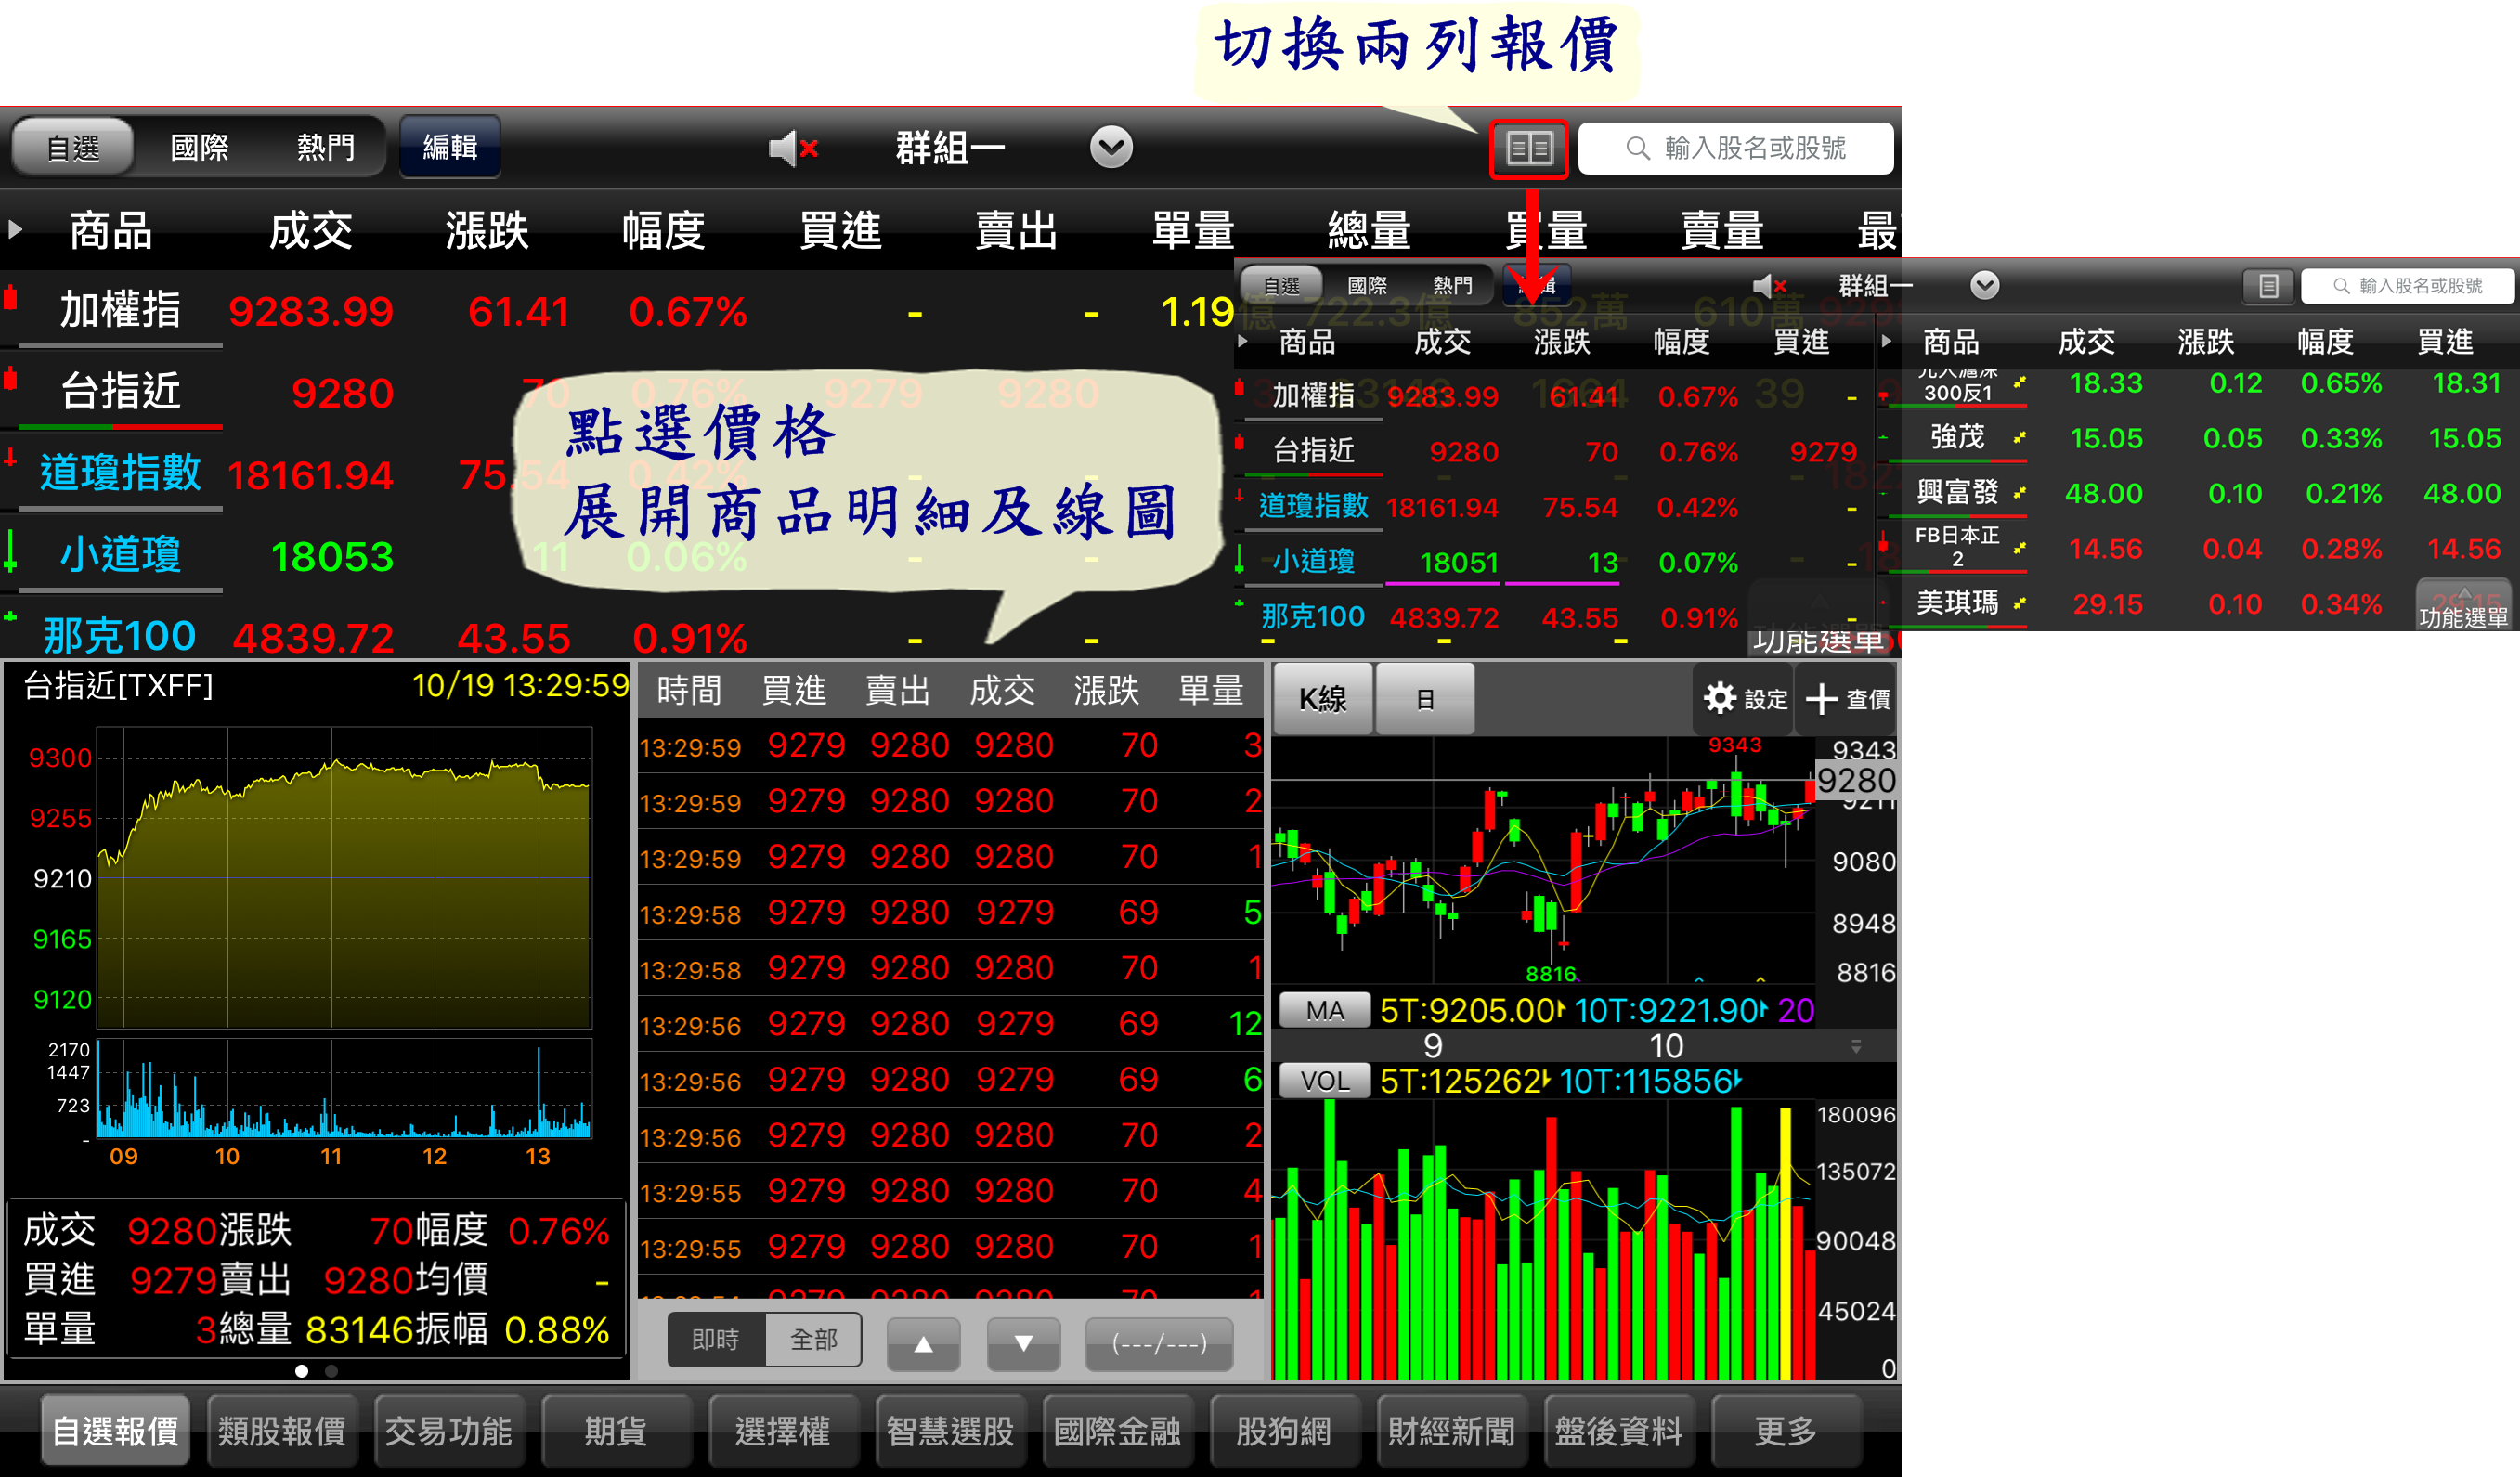Click 9283.99 price of 加權指 in main list
Screen dimensions: 2520x1477
tap(311, 312)
